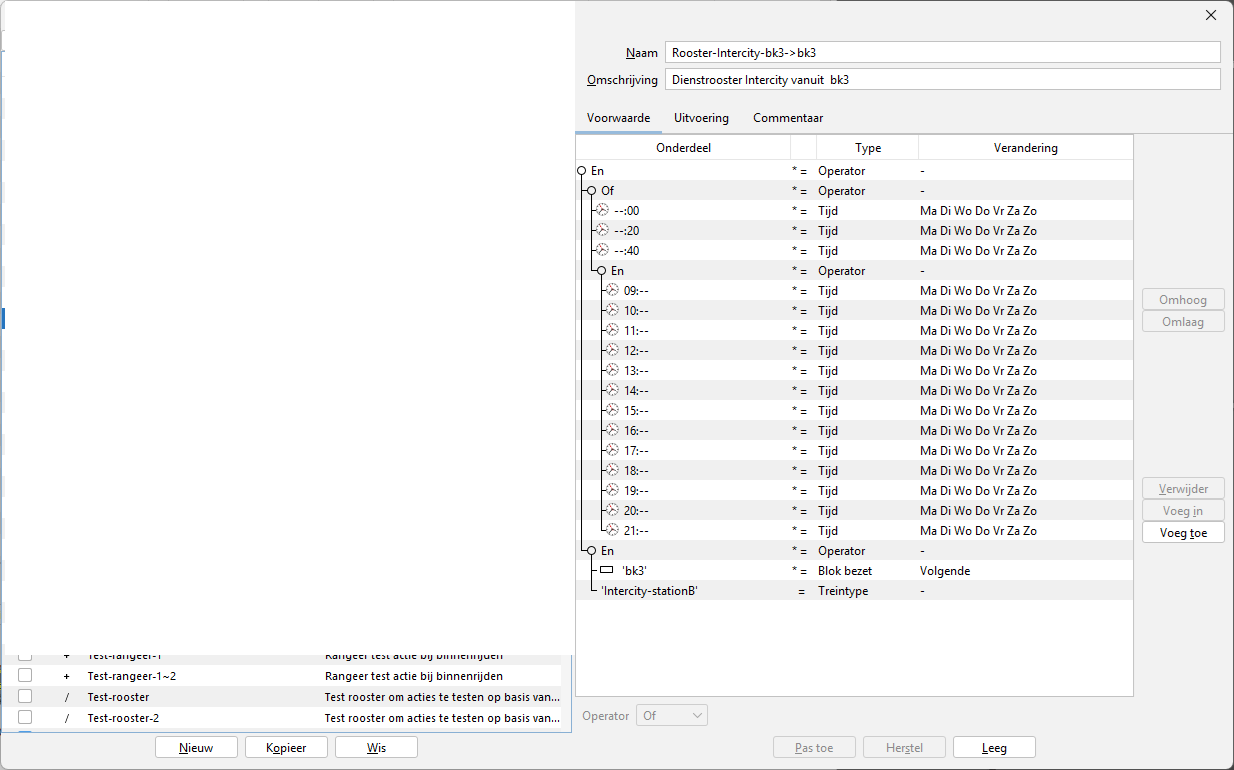Click the Kopieer button
This screenshot has width=1234, height=770.
[286, 747]
